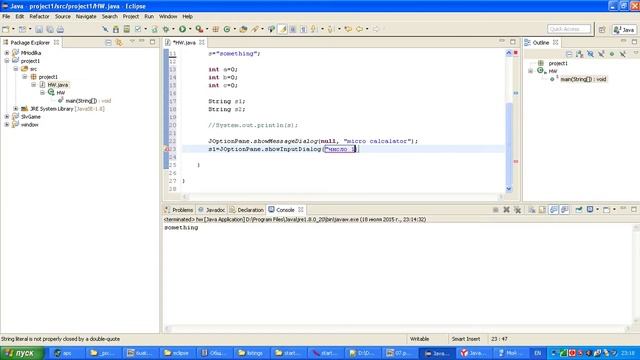Expand the SlvGame project node
This screenshot has height=360, width=640.
(x=7, y=117)
